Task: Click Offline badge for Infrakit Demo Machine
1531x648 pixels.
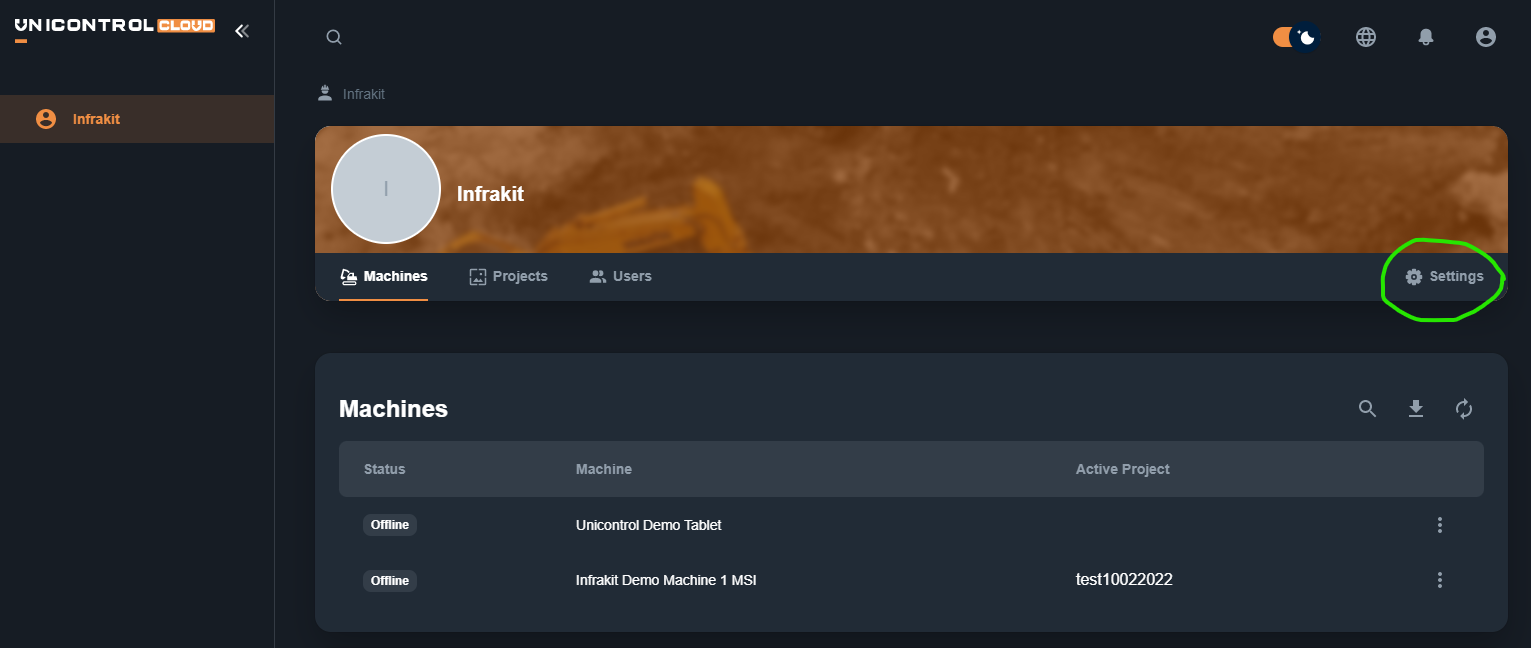Action: pyautogui.click(x=390, y=580)
